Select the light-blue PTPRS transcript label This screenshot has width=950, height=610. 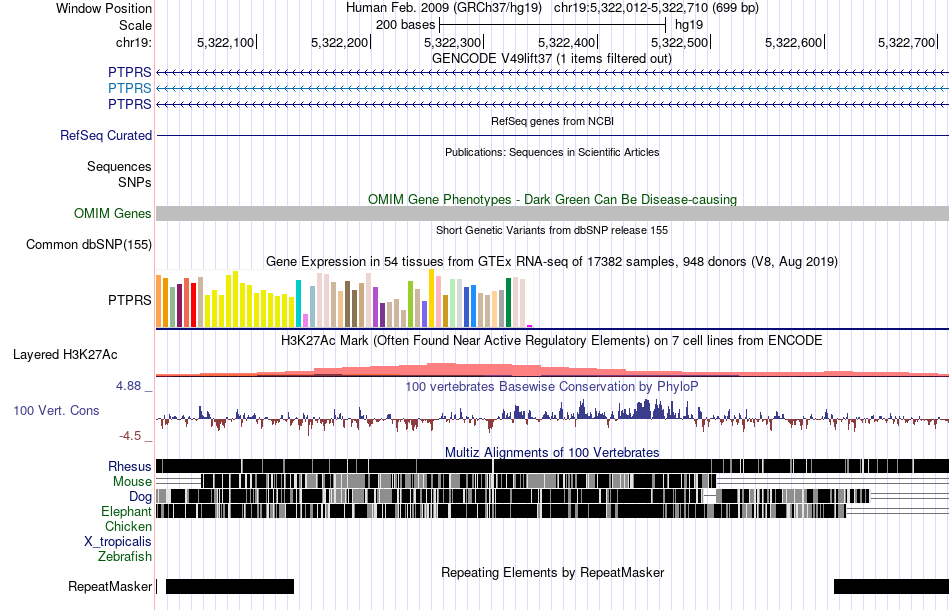[130, 88]
